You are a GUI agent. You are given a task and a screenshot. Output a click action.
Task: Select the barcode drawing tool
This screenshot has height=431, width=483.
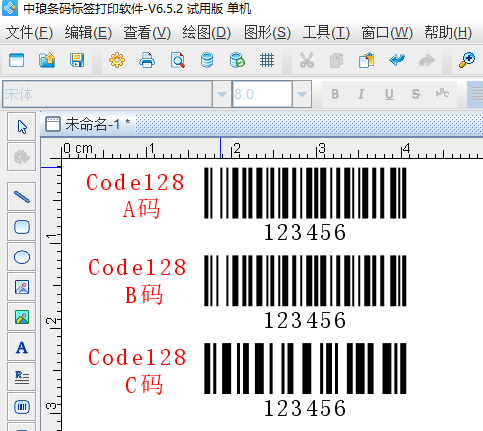(22, 407)
